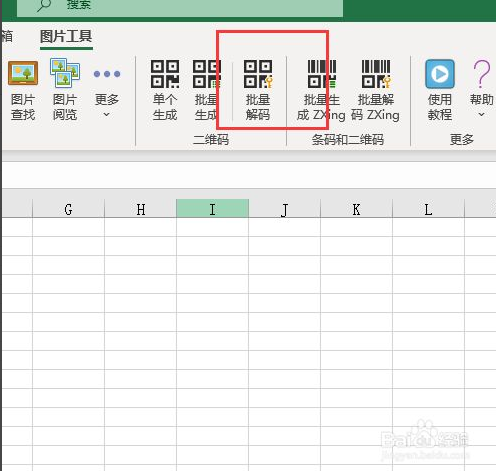
Task: Select column J header
Action: click(x=284, y=209)
